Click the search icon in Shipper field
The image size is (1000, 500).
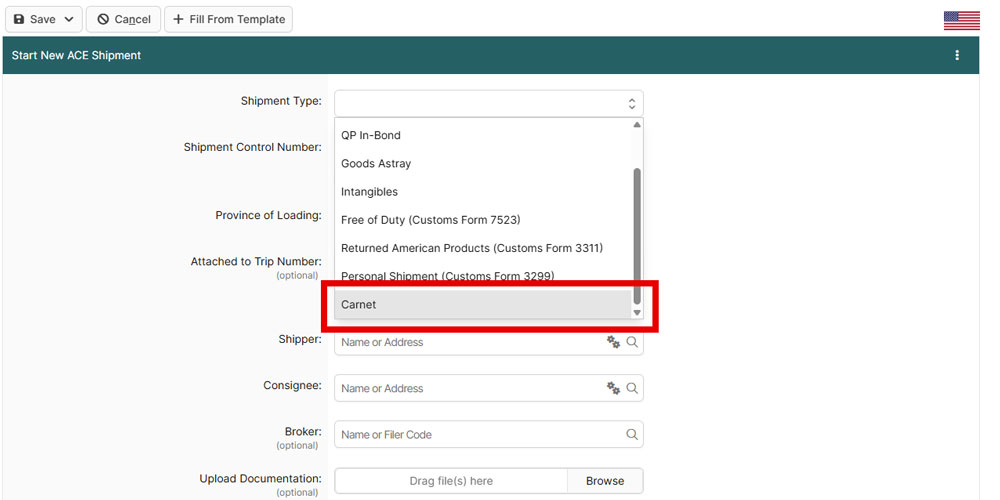pos(632,342)
